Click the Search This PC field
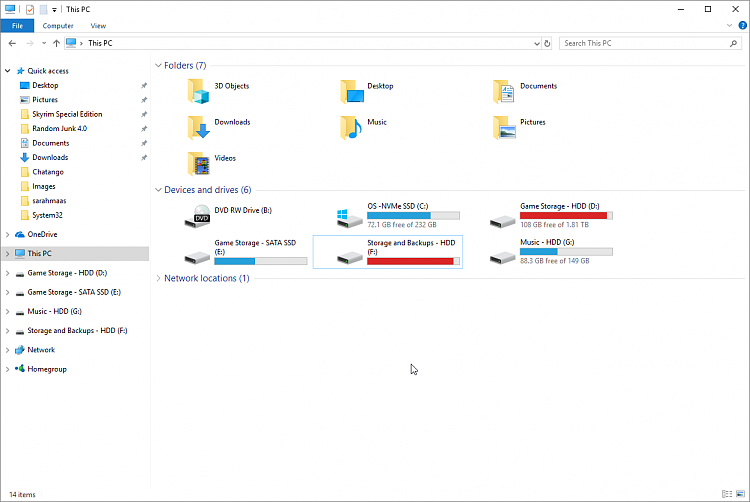 click(651, 43)
